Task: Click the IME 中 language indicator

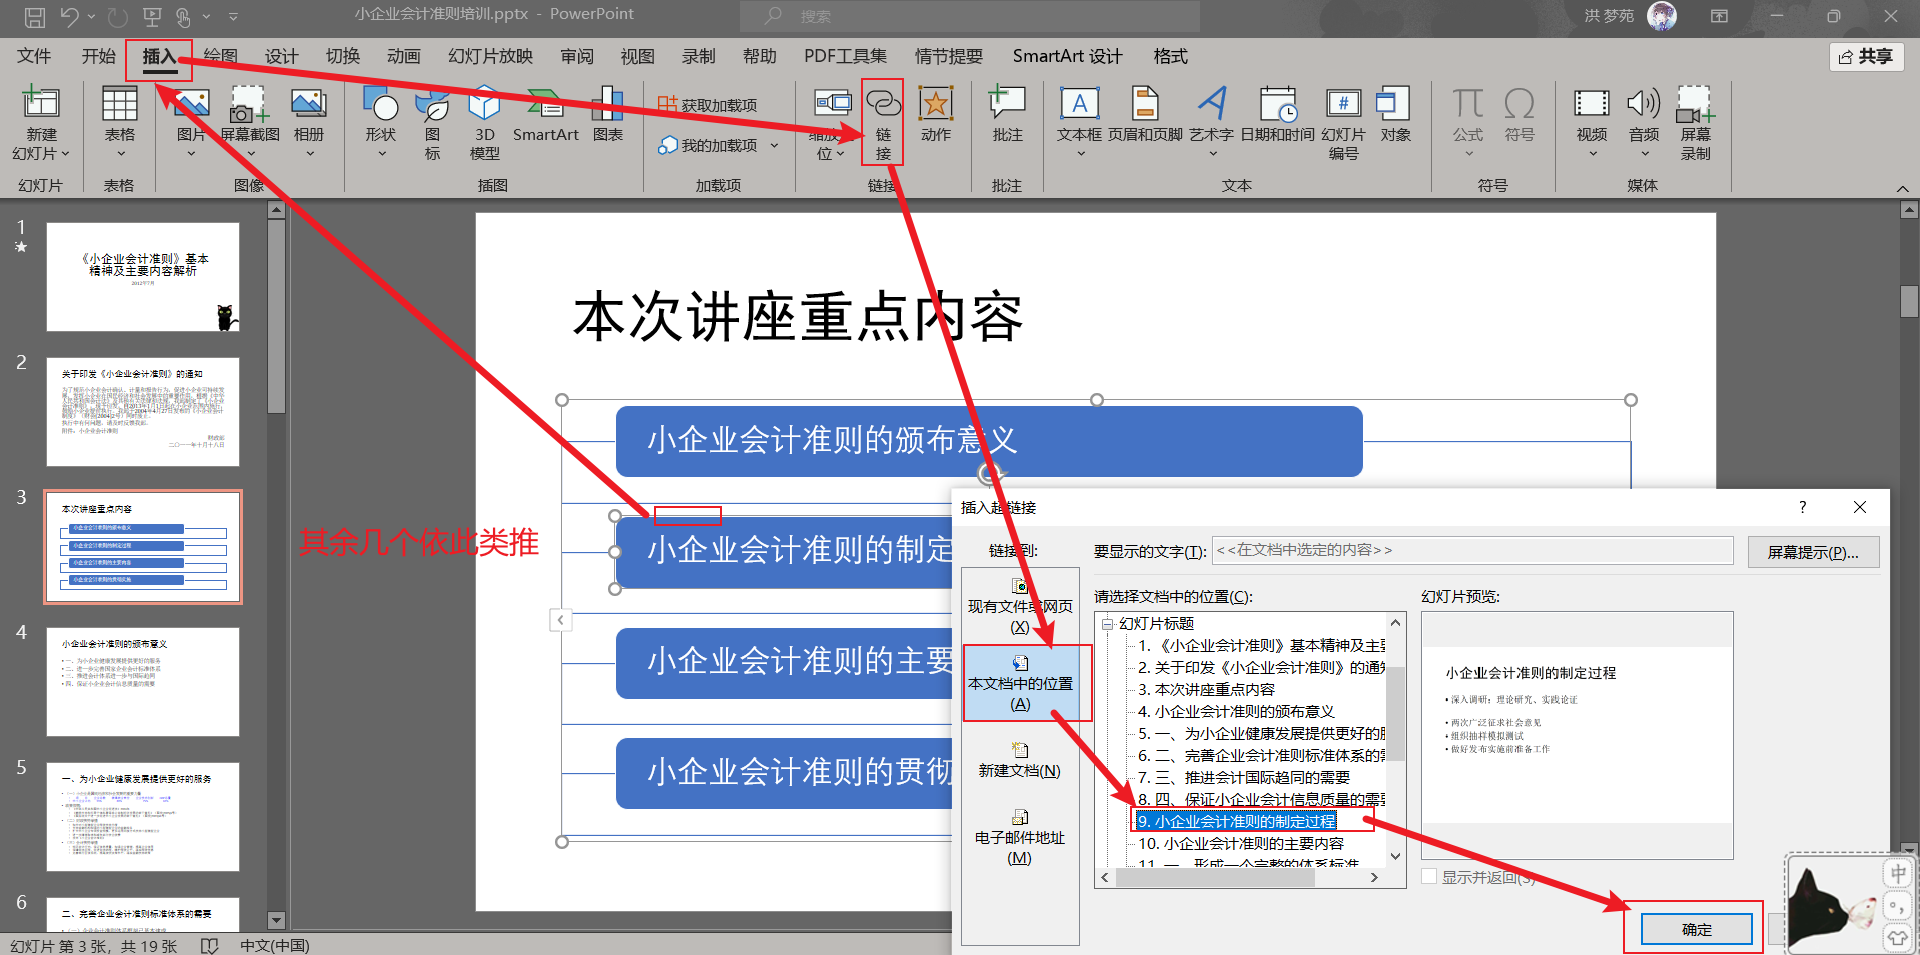Action: click(1897, 874)
